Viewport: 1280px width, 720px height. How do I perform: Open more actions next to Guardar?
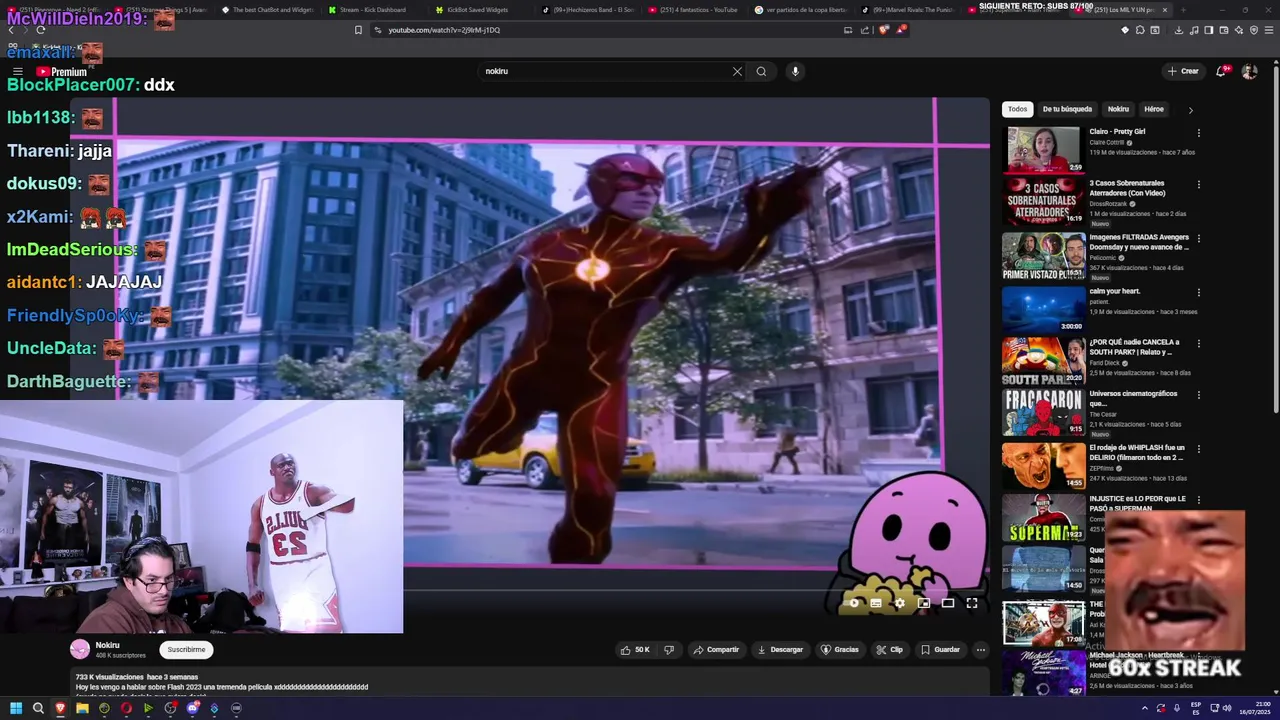pos(981,650)
